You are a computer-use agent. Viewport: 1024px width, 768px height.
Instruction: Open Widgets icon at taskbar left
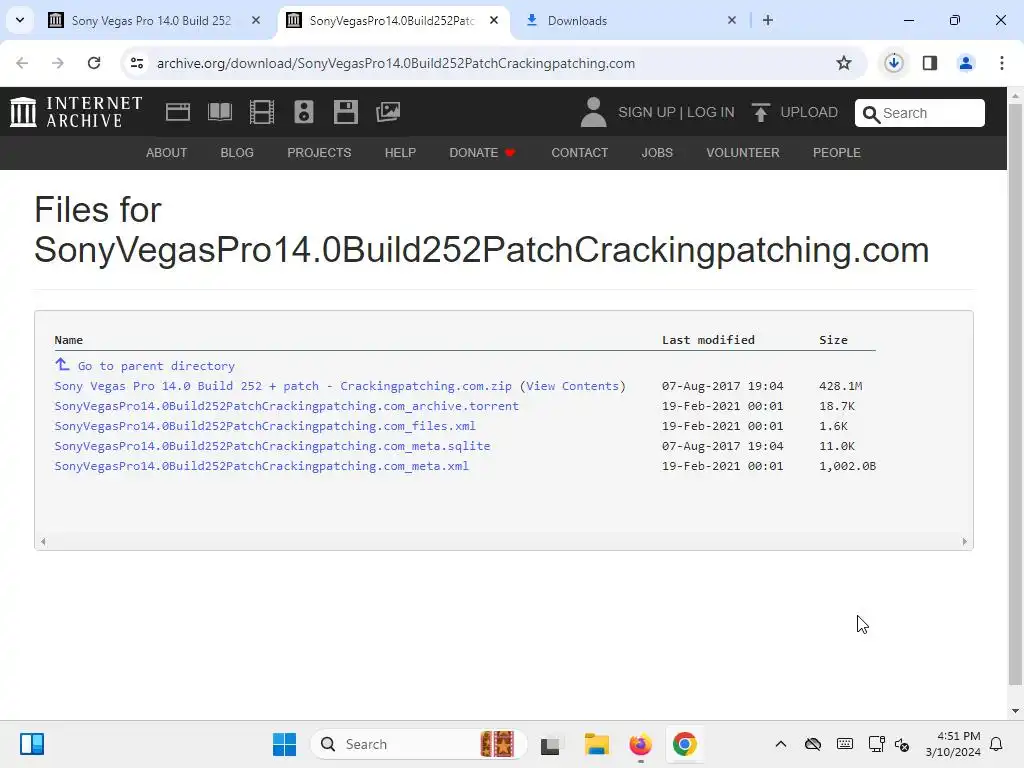(32, 744)
